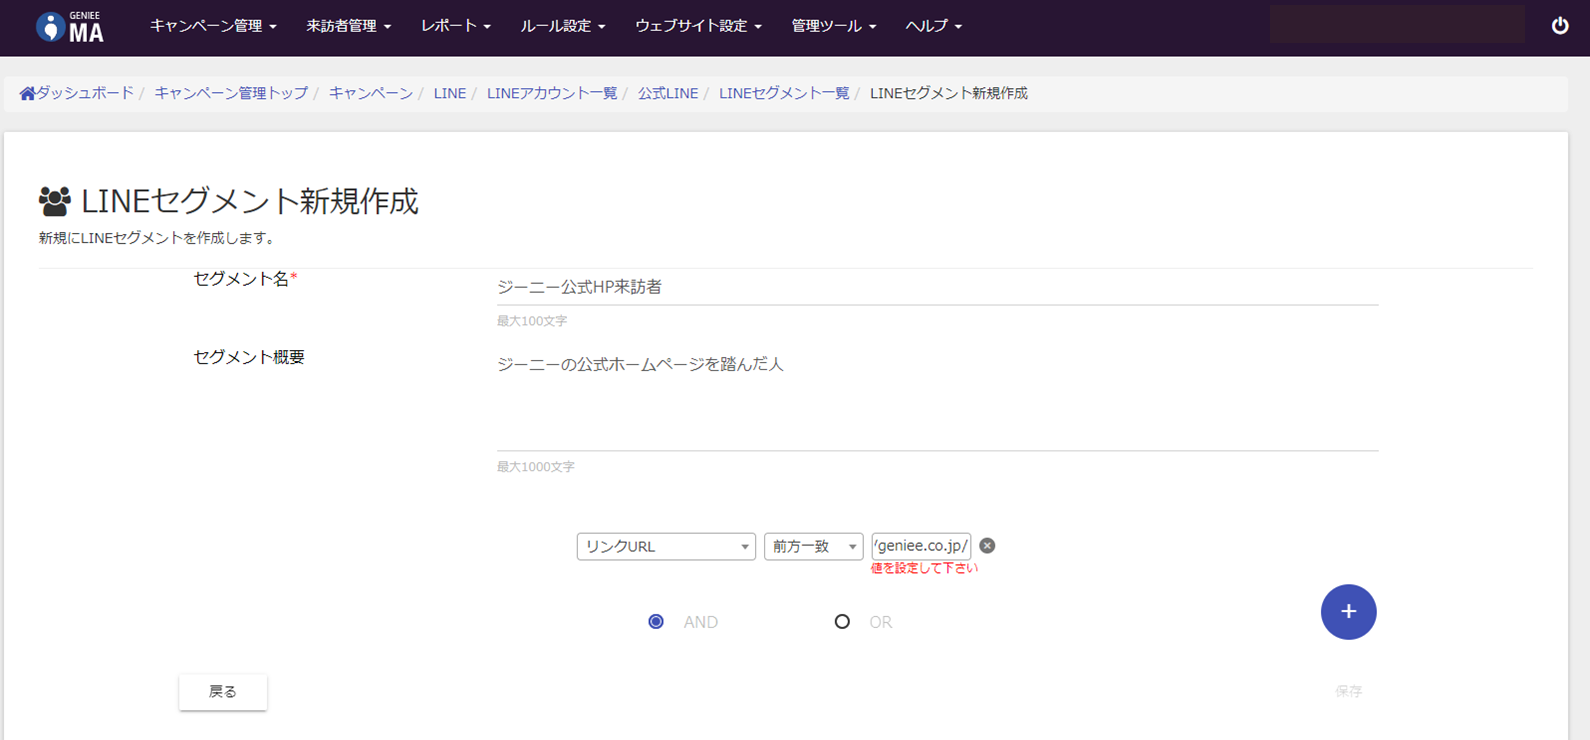Open the ウェブサイト設定 menu
1590x740 pixels.
[698, 26]
